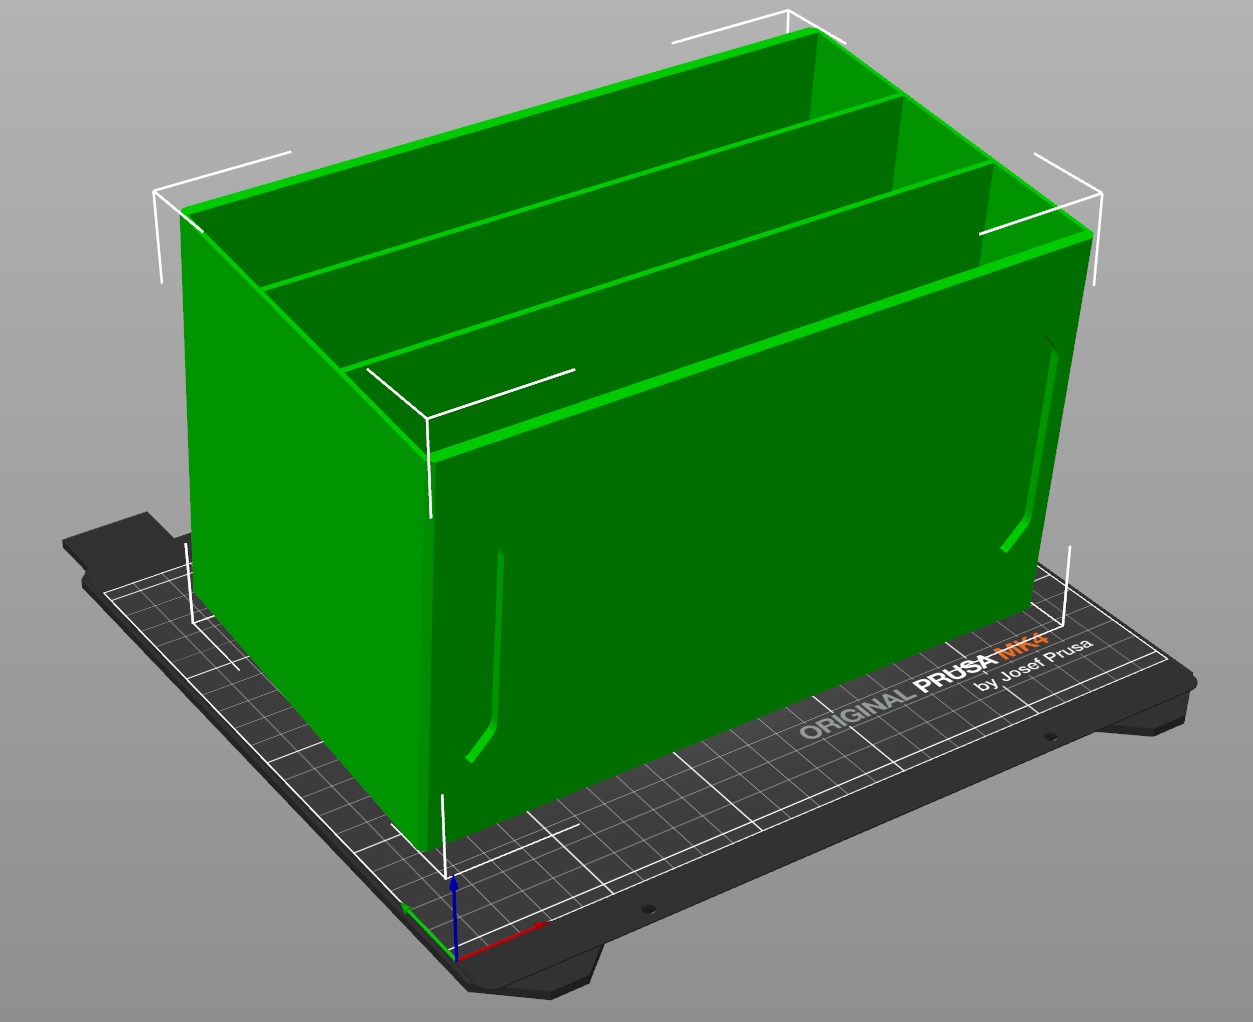Click the green Y axis arrow
This screenshot has height=1022, width=1253.
tap(428, 932)
